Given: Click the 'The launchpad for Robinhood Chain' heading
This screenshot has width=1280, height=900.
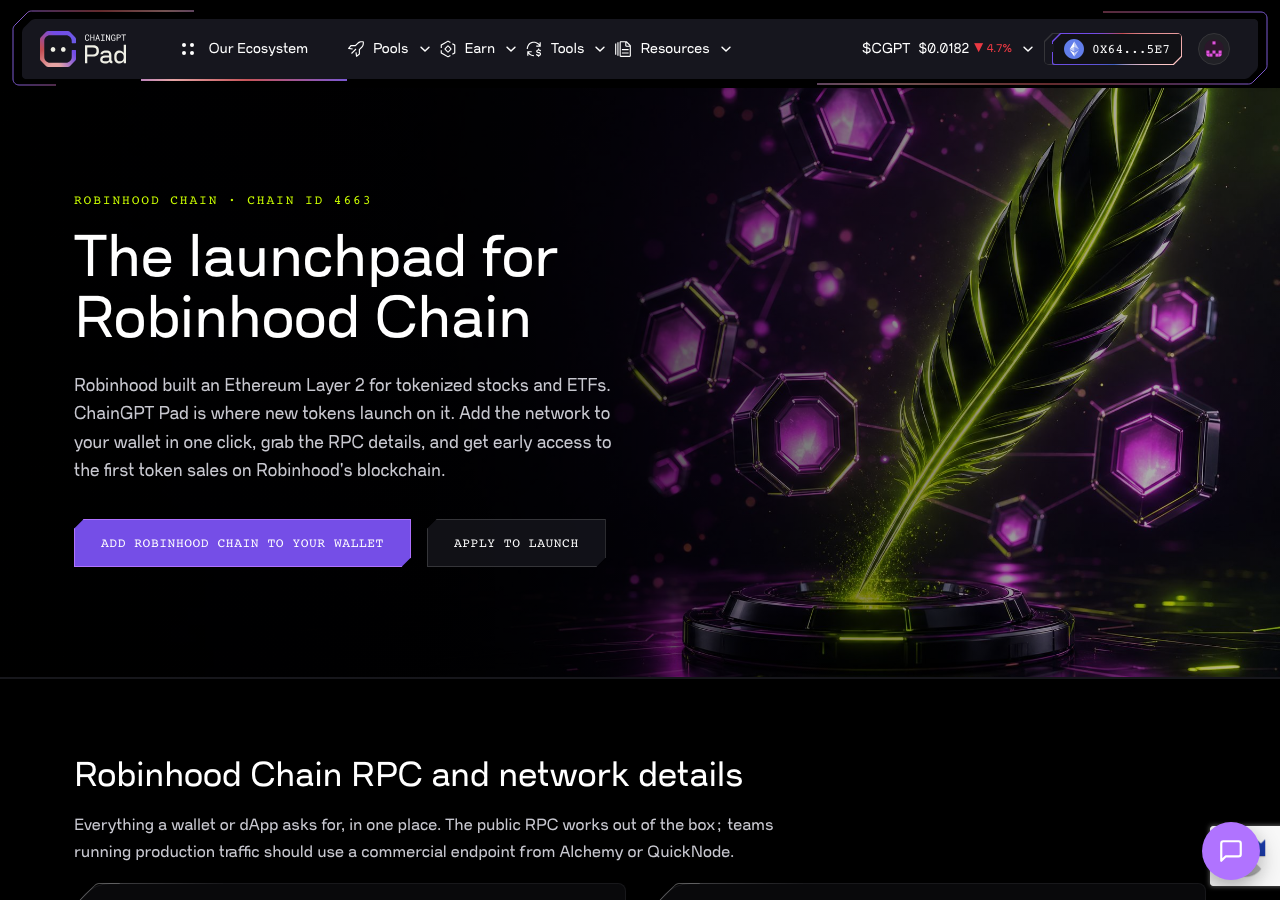Looking at the screenshot, I should pos(316,286).
